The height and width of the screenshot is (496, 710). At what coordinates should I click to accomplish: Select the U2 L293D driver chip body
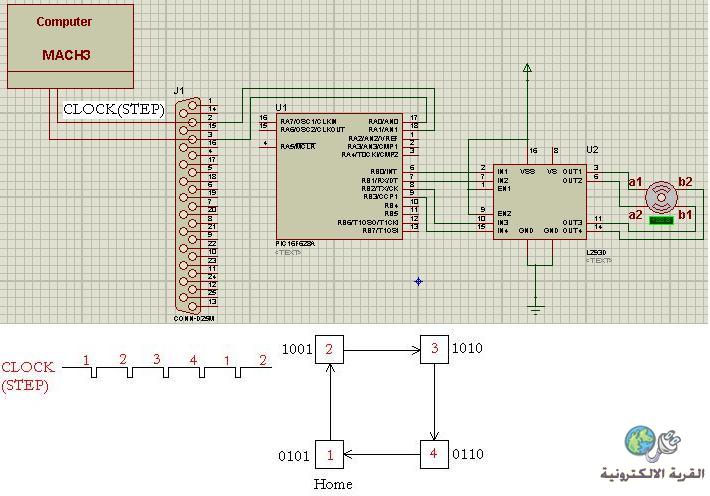pos(540,202)
